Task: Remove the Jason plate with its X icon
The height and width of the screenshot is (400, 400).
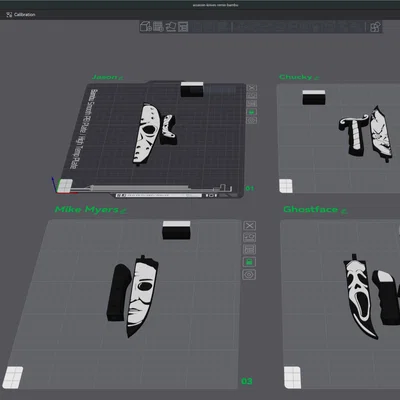Action: tap(252, 88)
